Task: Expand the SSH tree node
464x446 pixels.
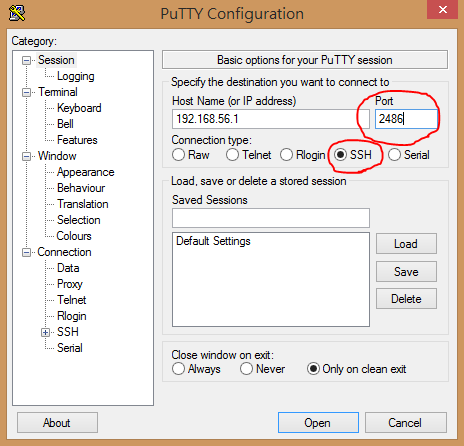Action: (45, 332)
